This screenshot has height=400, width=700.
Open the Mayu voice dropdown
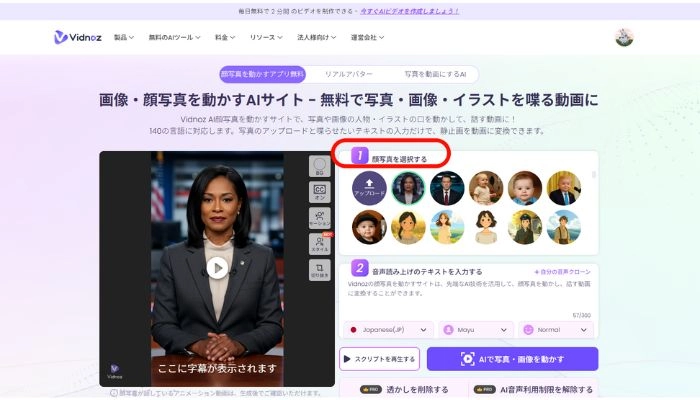(476, 330)
